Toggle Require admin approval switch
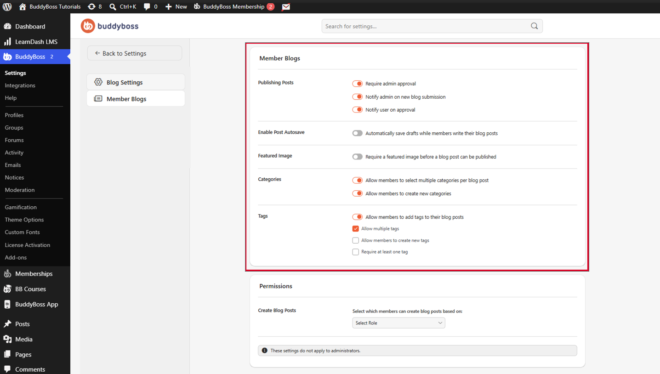Screen dimensions: 660x374 click(357, 83)
